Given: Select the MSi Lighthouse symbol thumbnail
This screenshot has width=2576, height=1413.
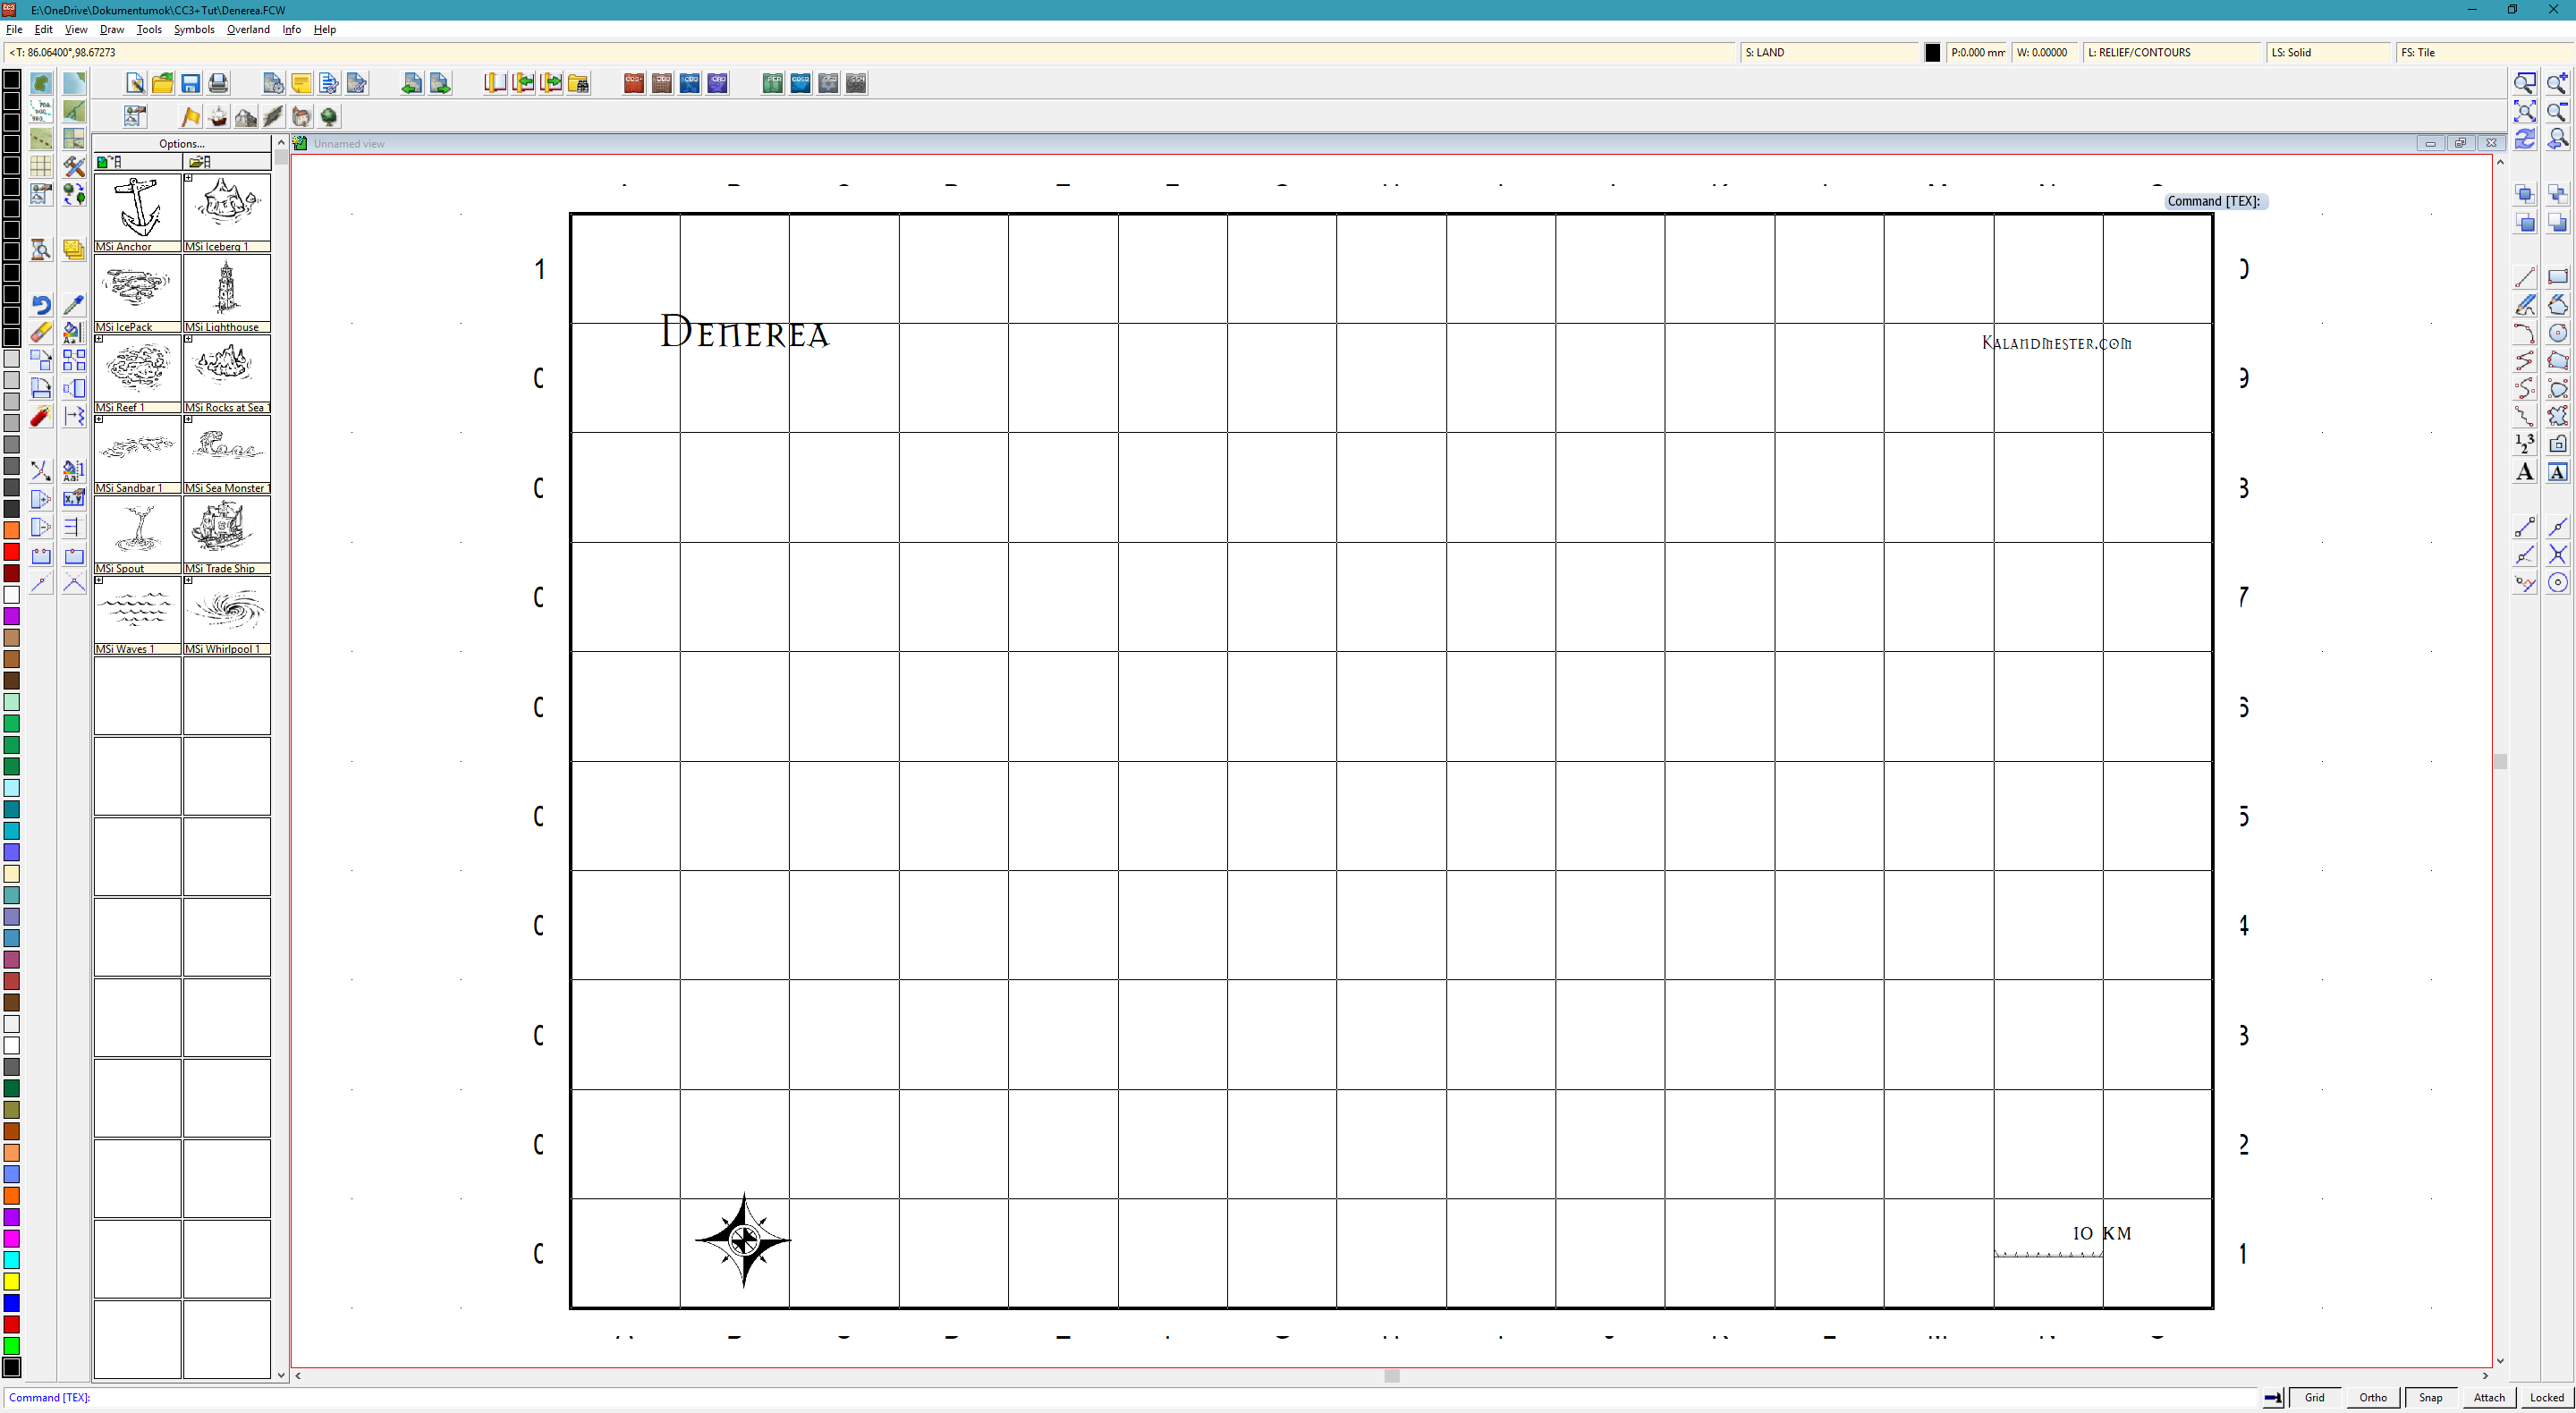Looking at the screenshot, I should 227,289.
